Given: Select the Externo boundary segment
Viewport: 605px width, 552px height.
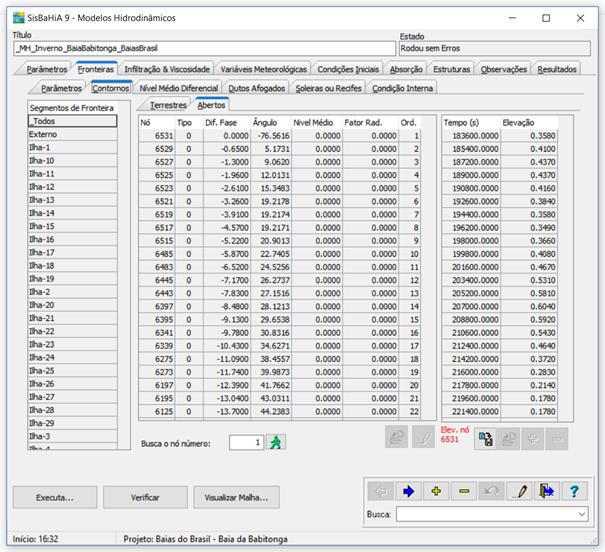Looking at the screenshot, I should [x=73, y=134].
